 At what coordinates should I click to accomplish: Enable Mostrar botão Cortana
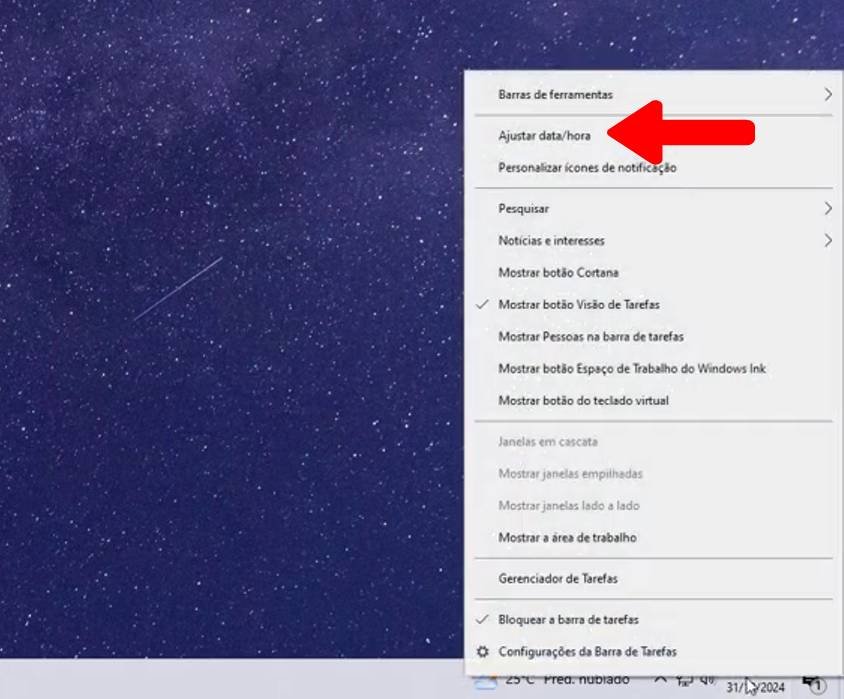tap(558, 272)
